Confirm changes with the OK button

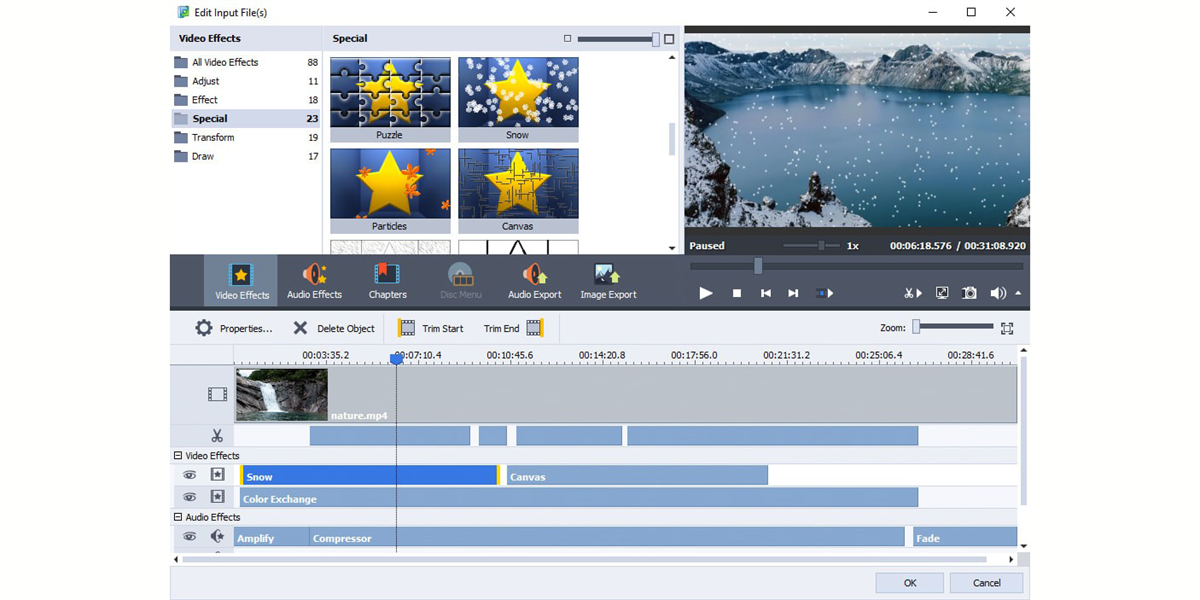point(909,582)
